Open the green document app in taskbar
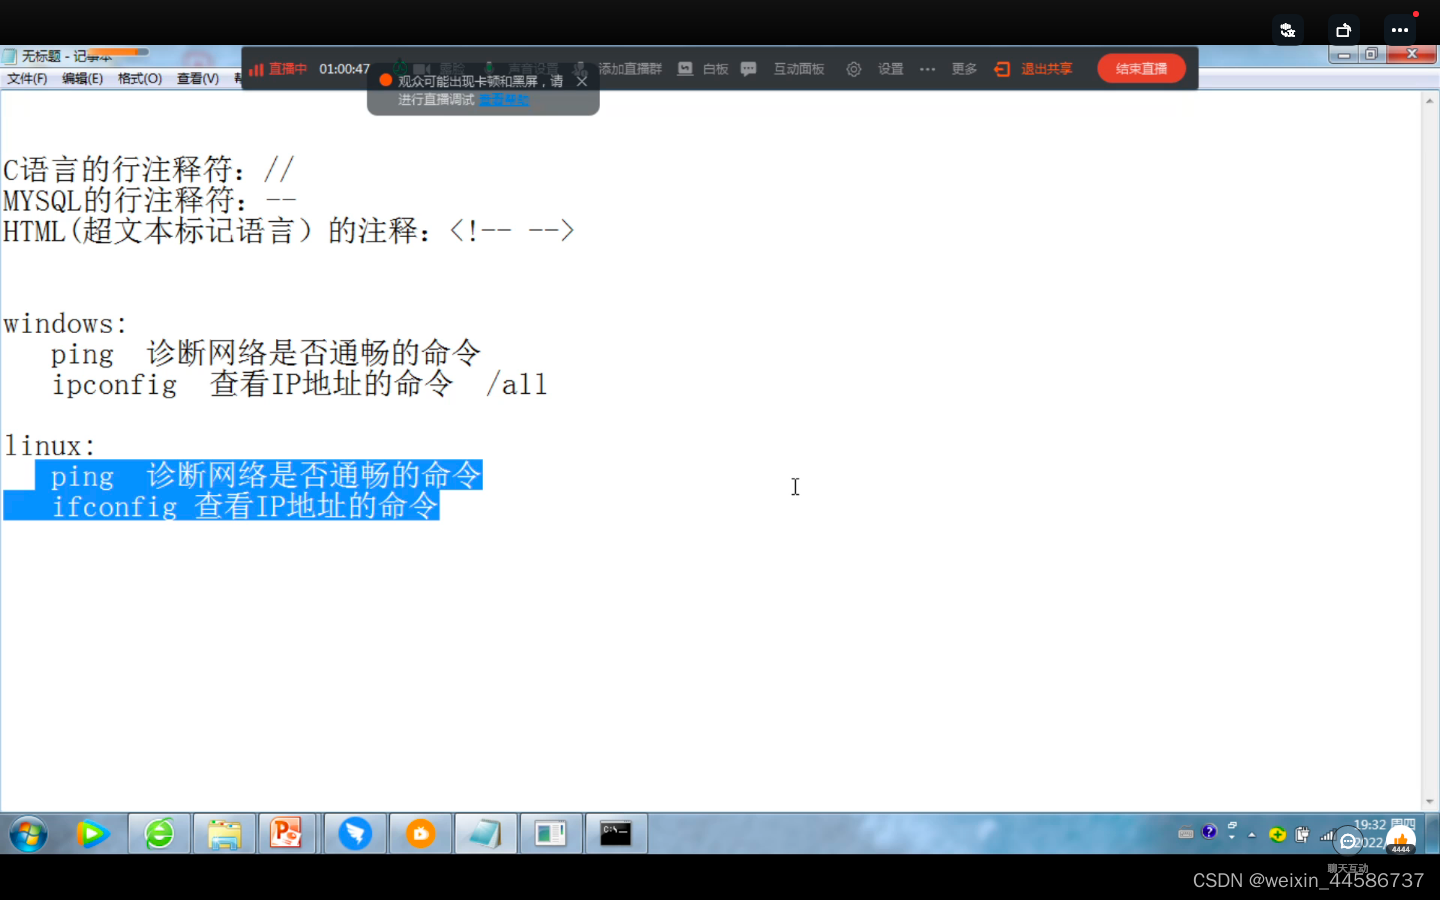Screen dimensions: 1440x900 [550, 833]
